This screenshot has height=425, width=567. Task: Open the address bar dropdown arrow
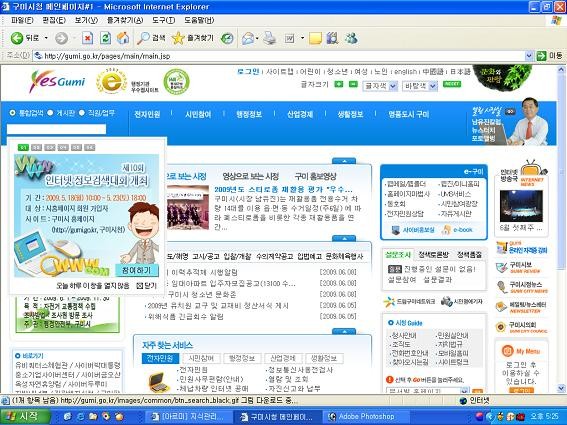click(529, 56)
